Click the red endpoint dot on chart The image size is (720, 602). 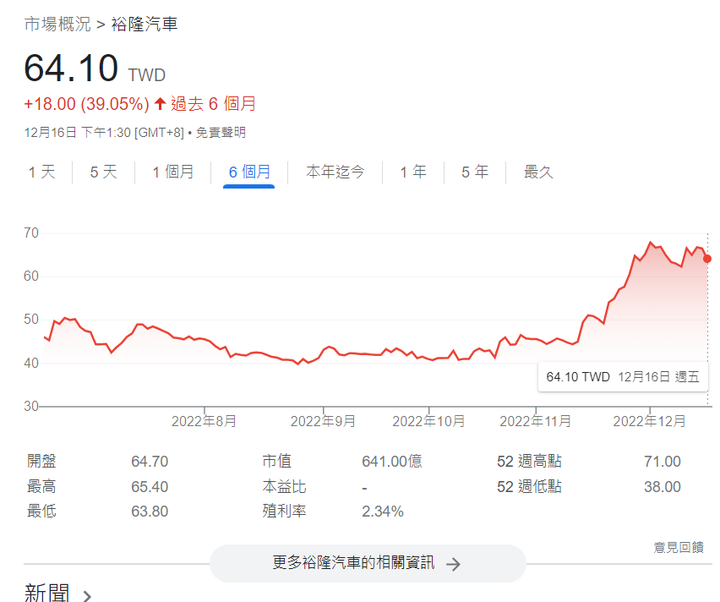(708, 258)
